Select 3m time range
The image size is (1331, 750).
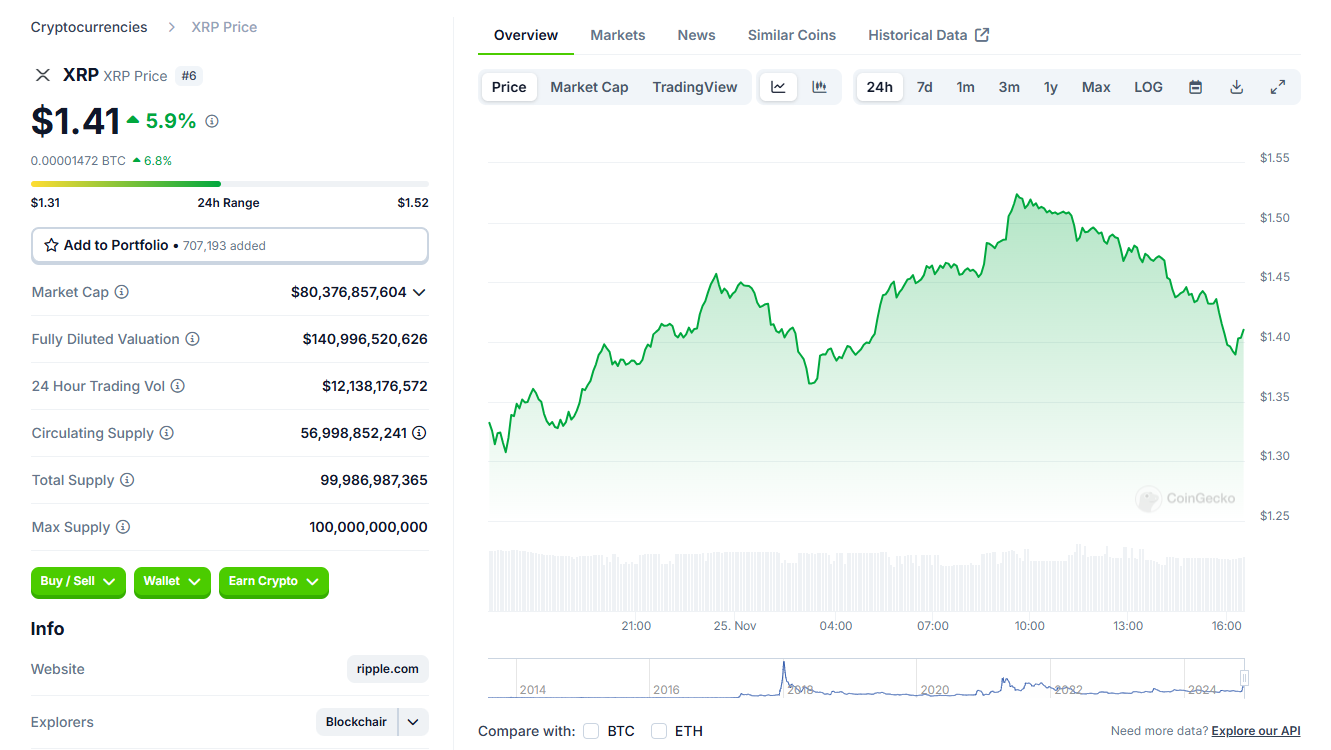click(x=1009, y=87)
